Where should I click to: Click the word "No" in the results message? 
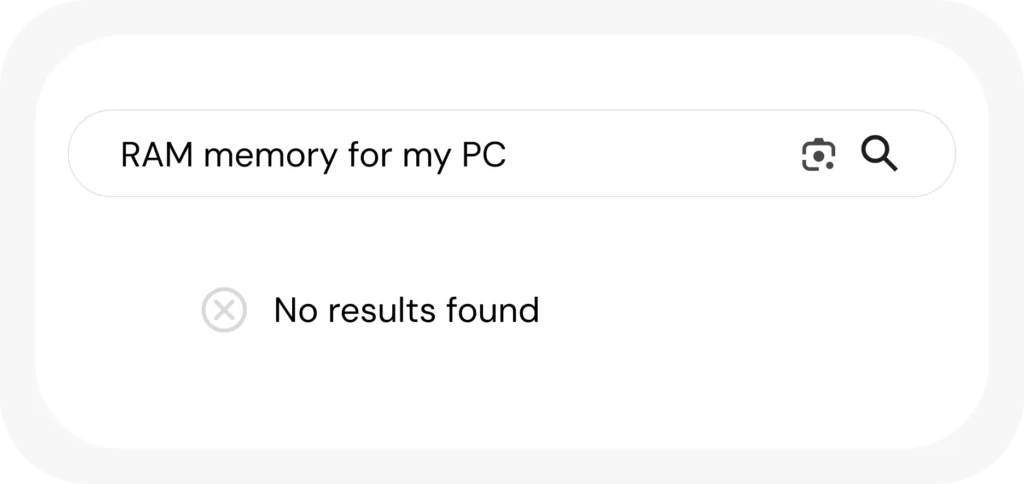295,310
